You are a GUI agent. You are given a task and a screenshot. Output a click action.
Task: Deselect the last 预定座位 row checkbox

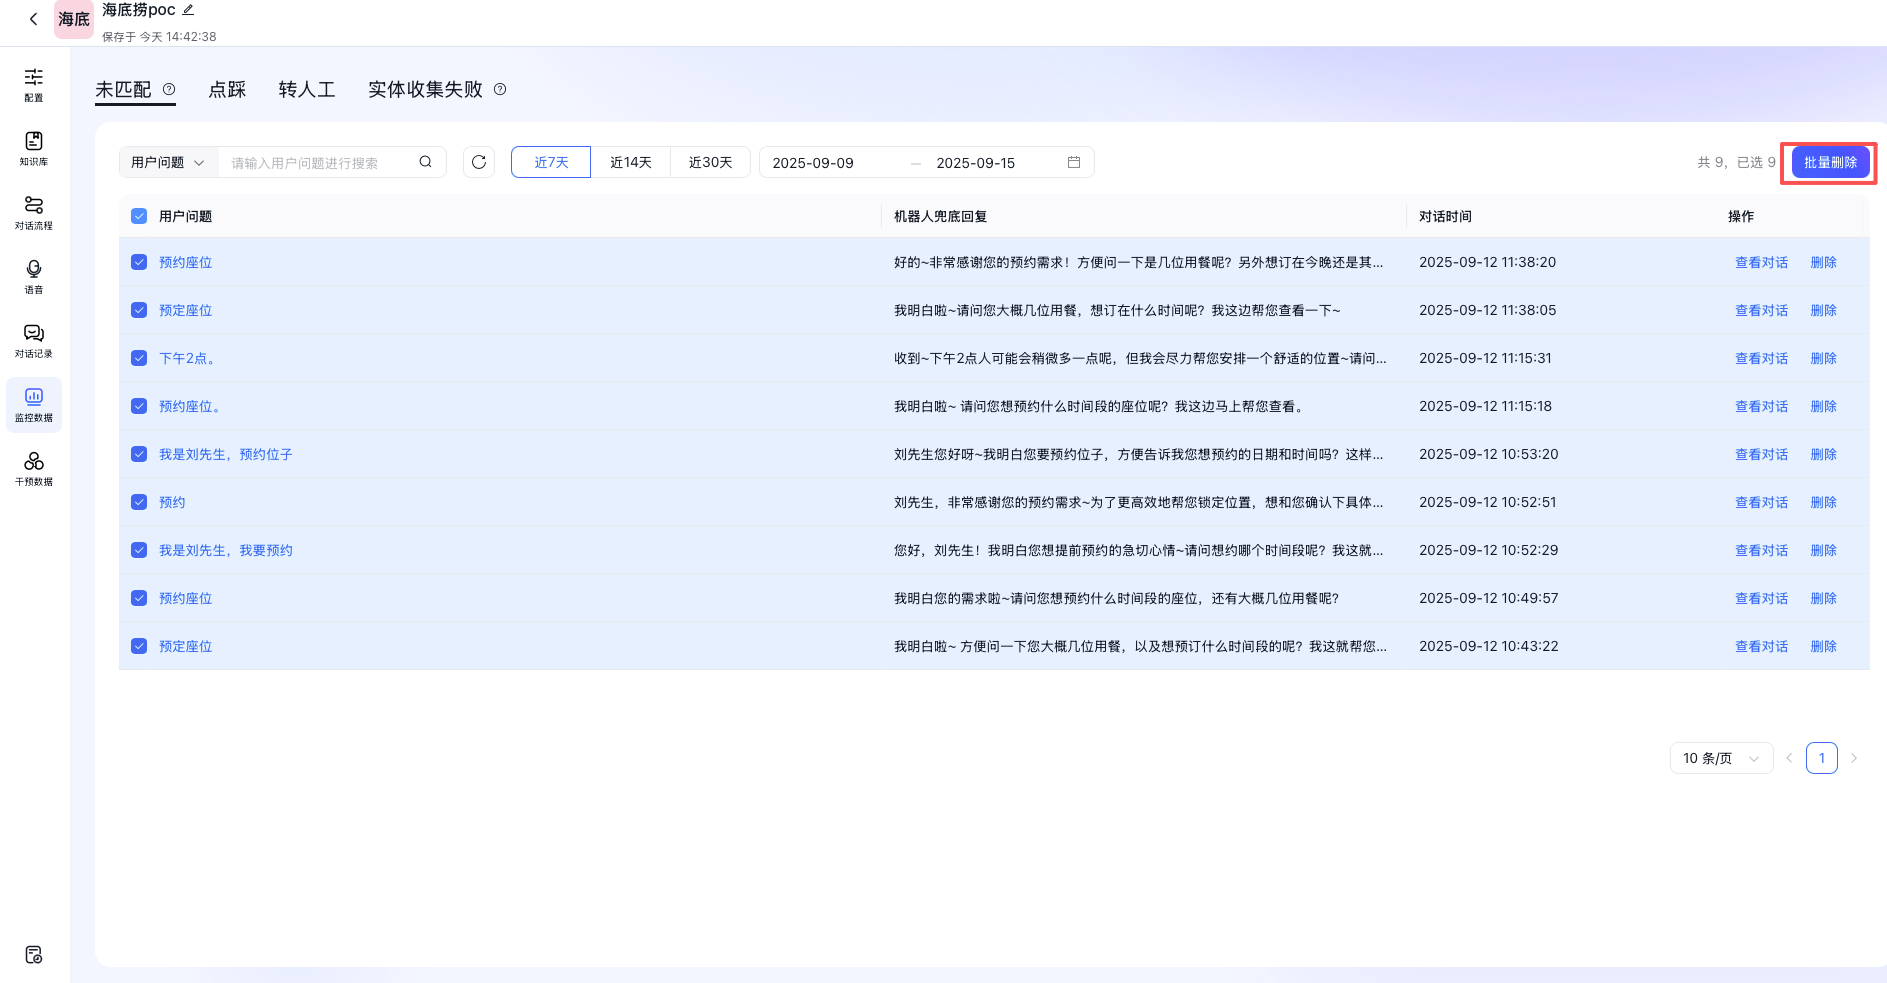pyautogui.click(x=138, y=645)
